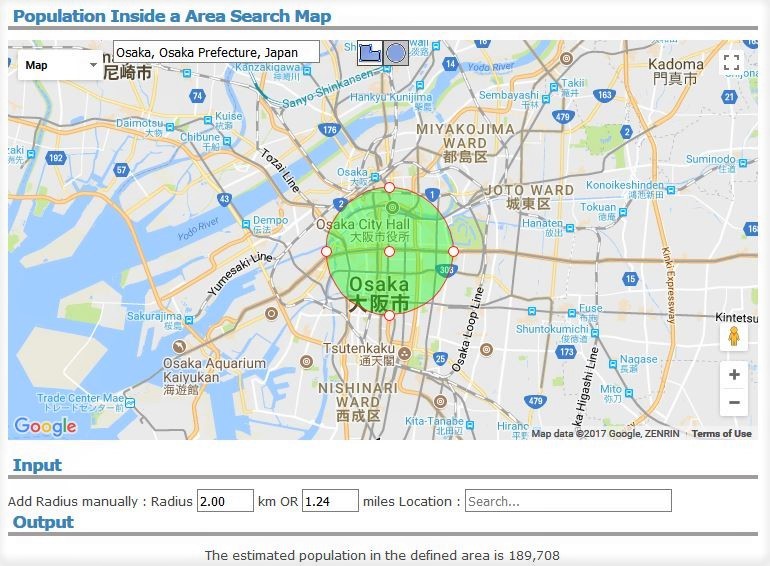Click the circle's bottom edge handle
The width and height of the screenshot is (770, 566).
pos(389,316)
